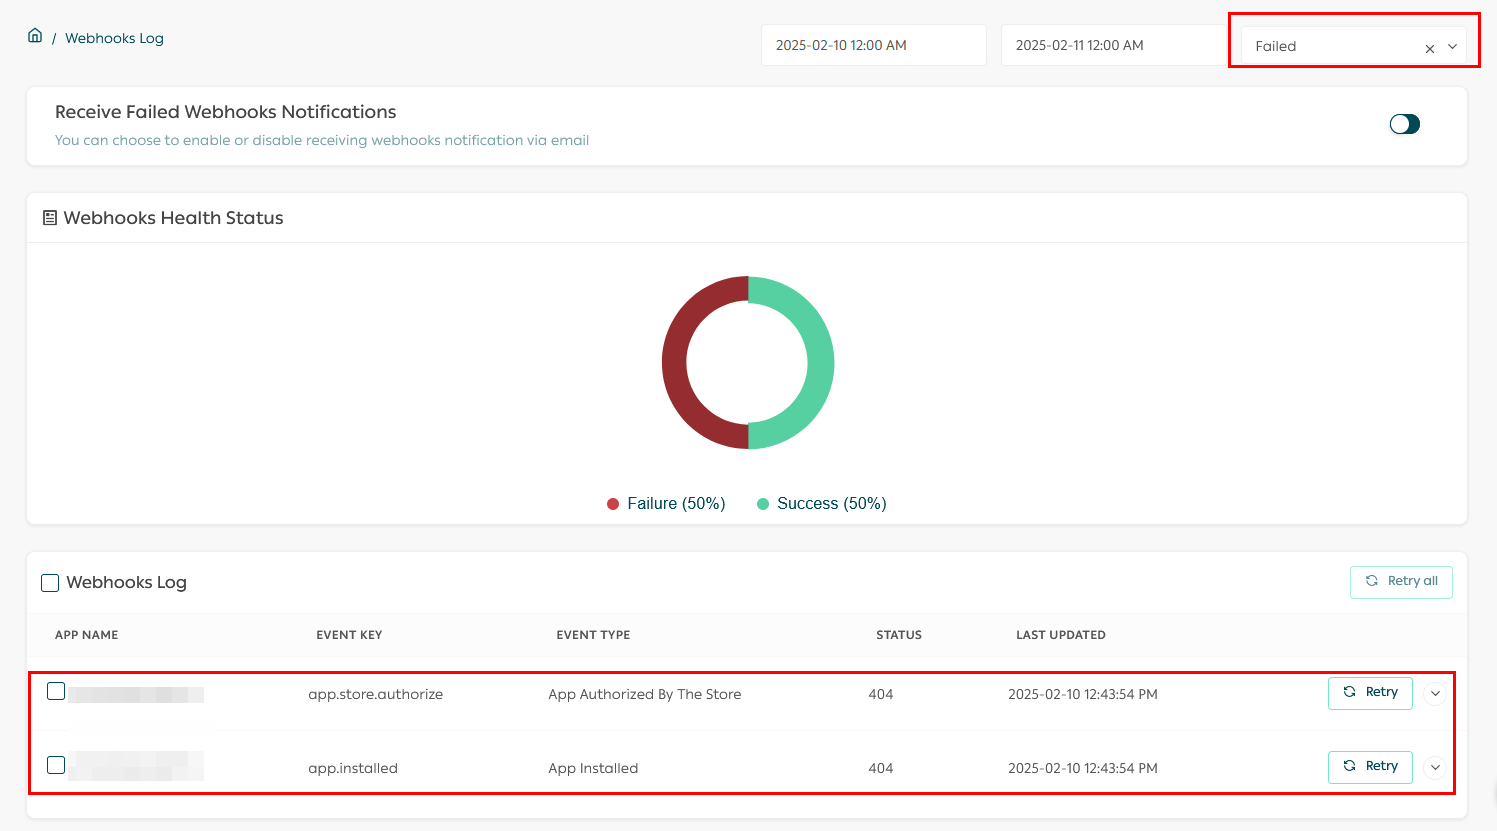Retry all failed webhooks

coord(1401,582)
